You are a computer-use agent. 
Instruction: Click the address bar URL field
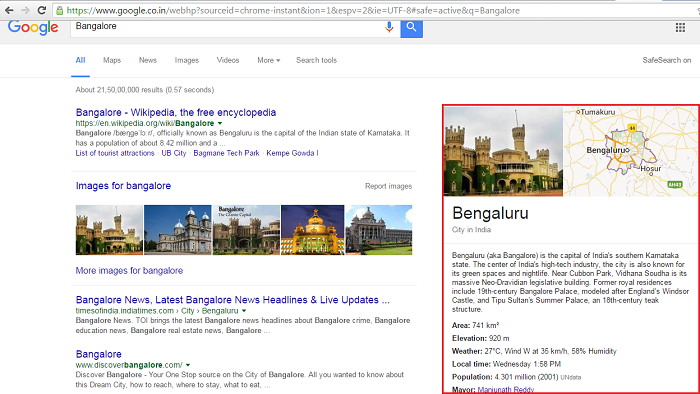tap(375, 10)
